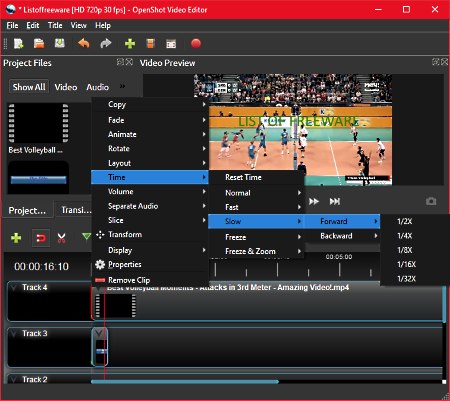The image size is (450, 401).
Task: Expand the Rotate submenu
Action: (150, 149)
